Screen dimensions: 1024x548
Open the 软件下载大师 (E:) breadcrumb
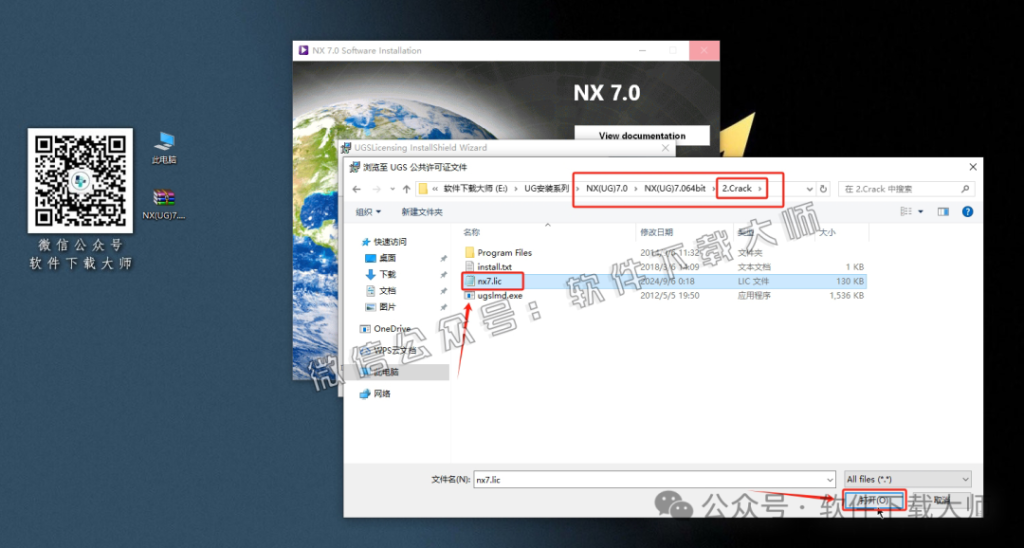(x=475, y=189)
